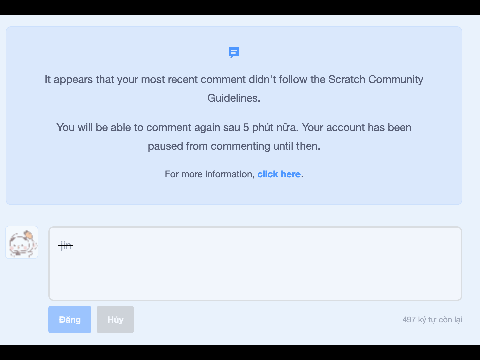Screen dimensions: 480x360
Task: Open the 'click here' information link
Action: [279, 174]
